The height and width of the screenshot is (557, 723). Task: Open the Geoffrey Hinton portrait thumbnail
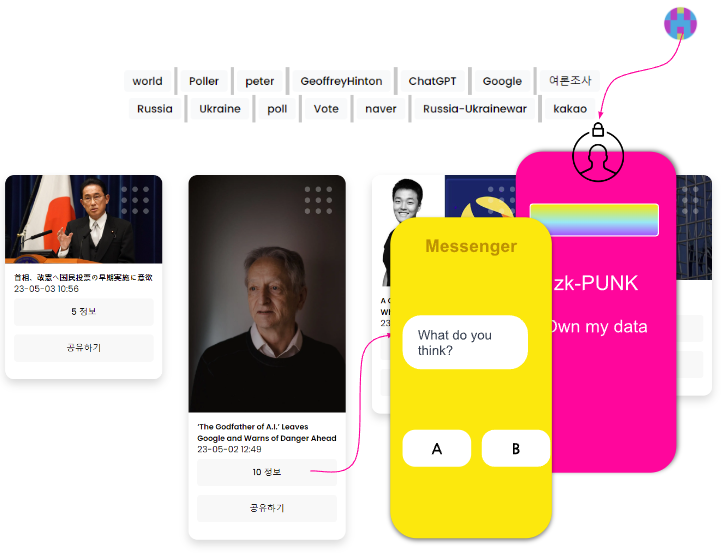pyautogui.click(x=267, y=293)
